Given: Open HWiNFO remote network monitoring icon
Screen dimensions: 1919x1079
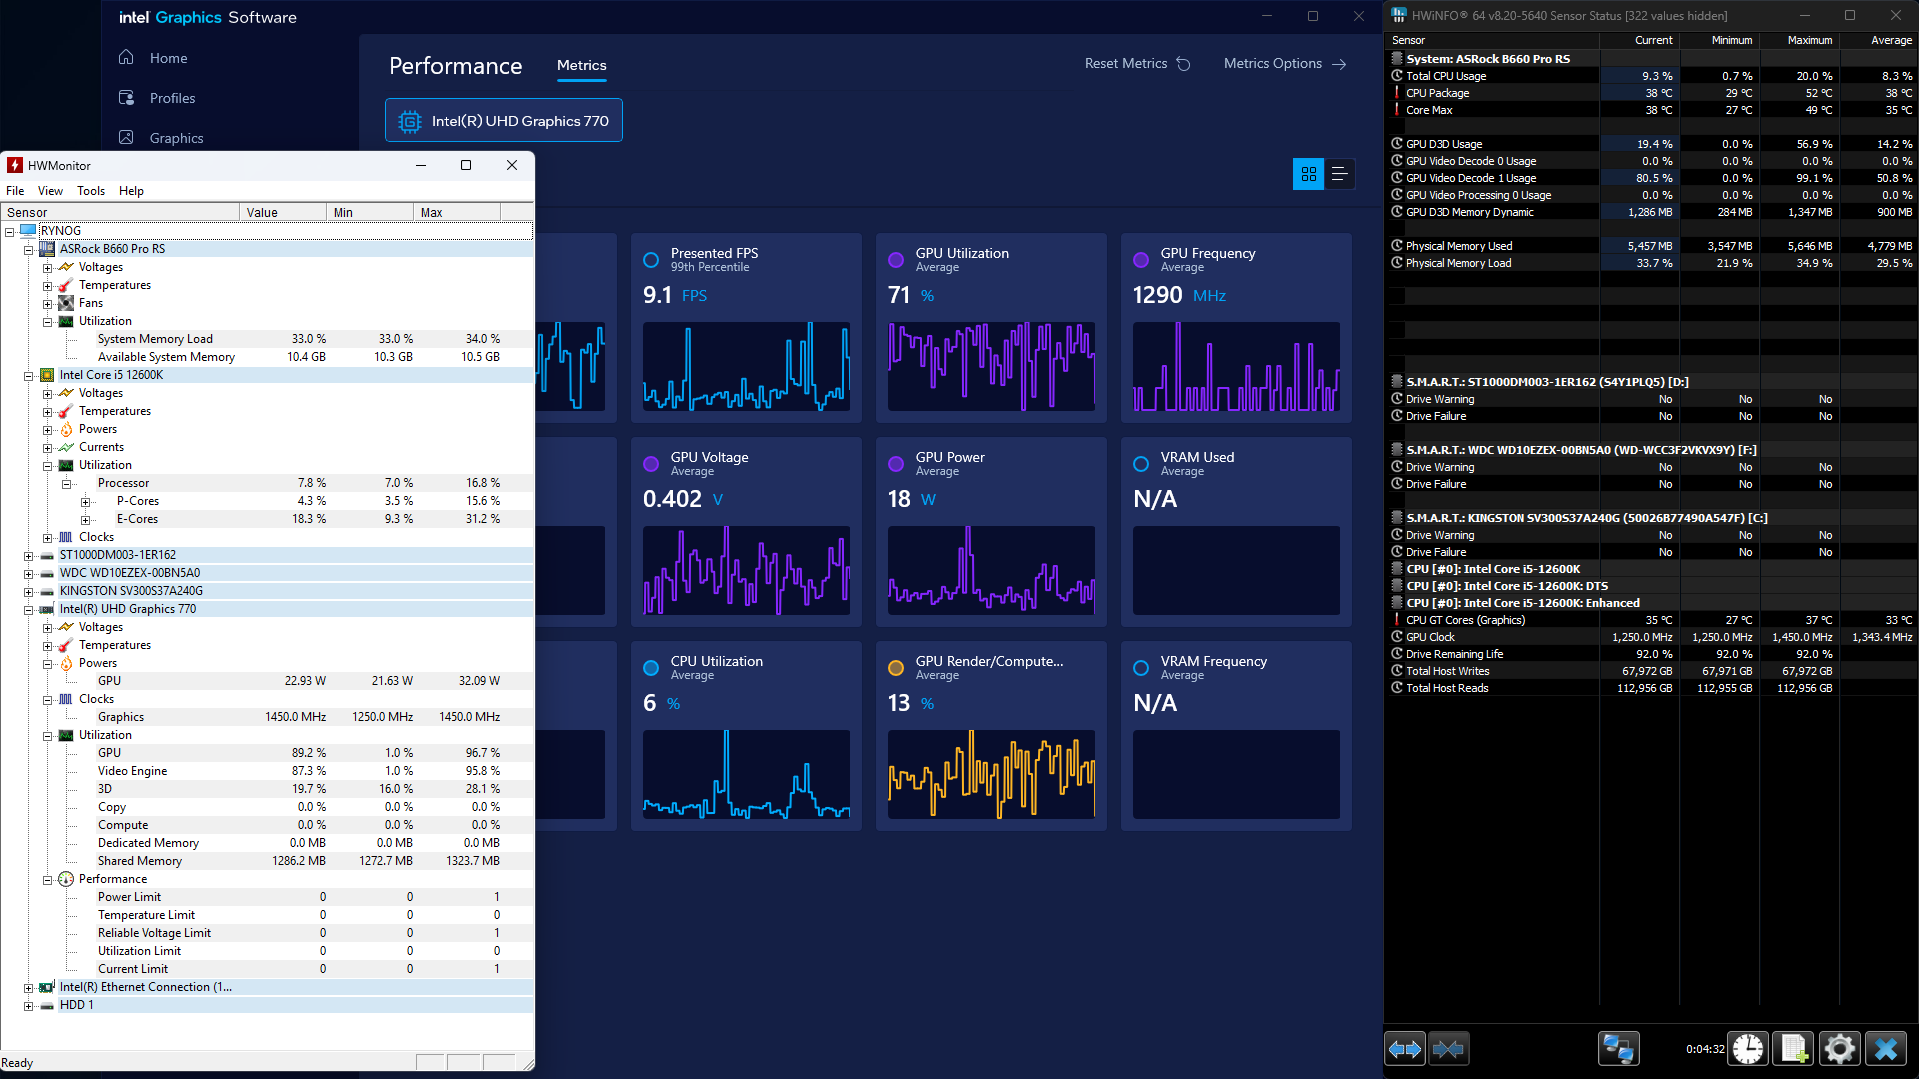Looking at the screenshot, I should (1618, 1049).
